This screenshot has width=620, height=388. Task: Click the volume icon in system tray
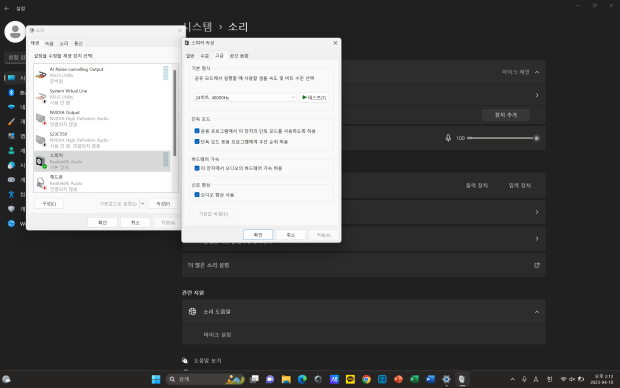pyautogui.click(x=572, y=379)
